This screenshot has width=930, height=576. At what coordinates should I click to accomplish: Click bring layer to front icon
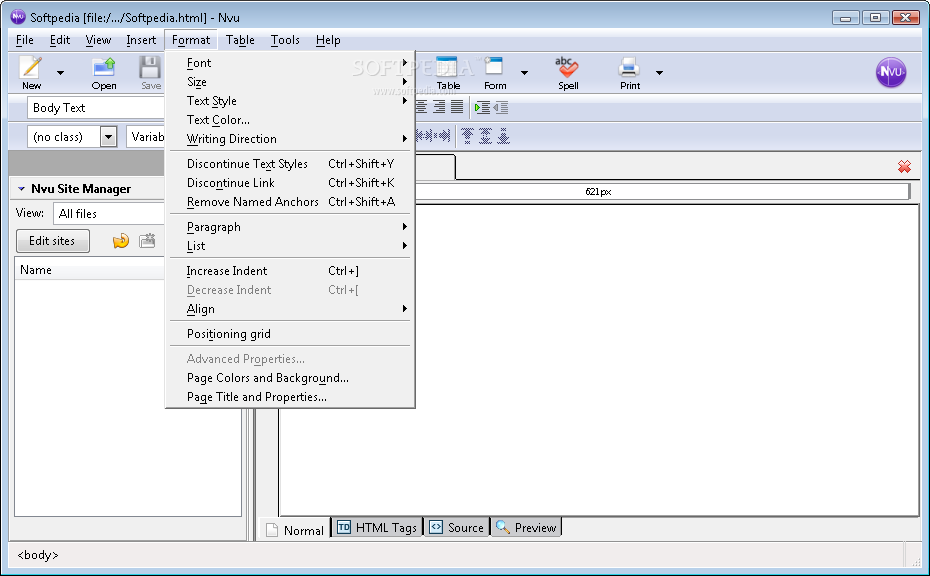point(467,136)
